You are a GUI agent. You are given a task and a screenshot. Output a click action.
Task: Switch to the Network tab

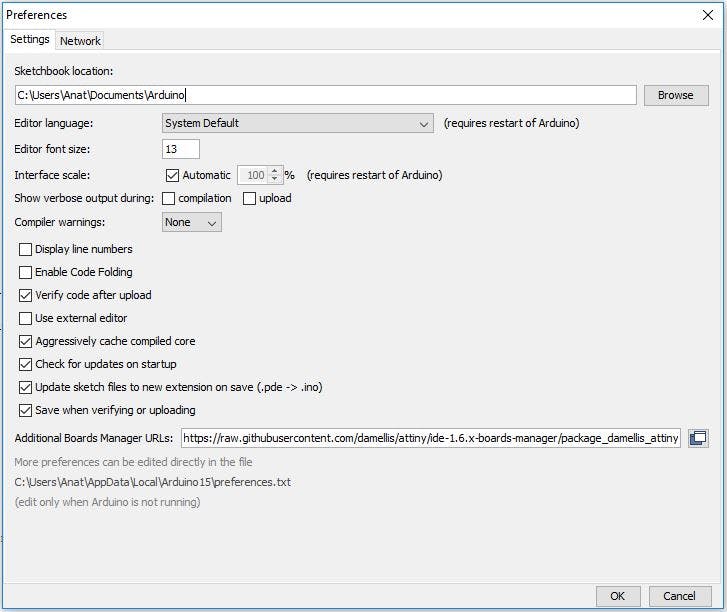click(80, 41)
